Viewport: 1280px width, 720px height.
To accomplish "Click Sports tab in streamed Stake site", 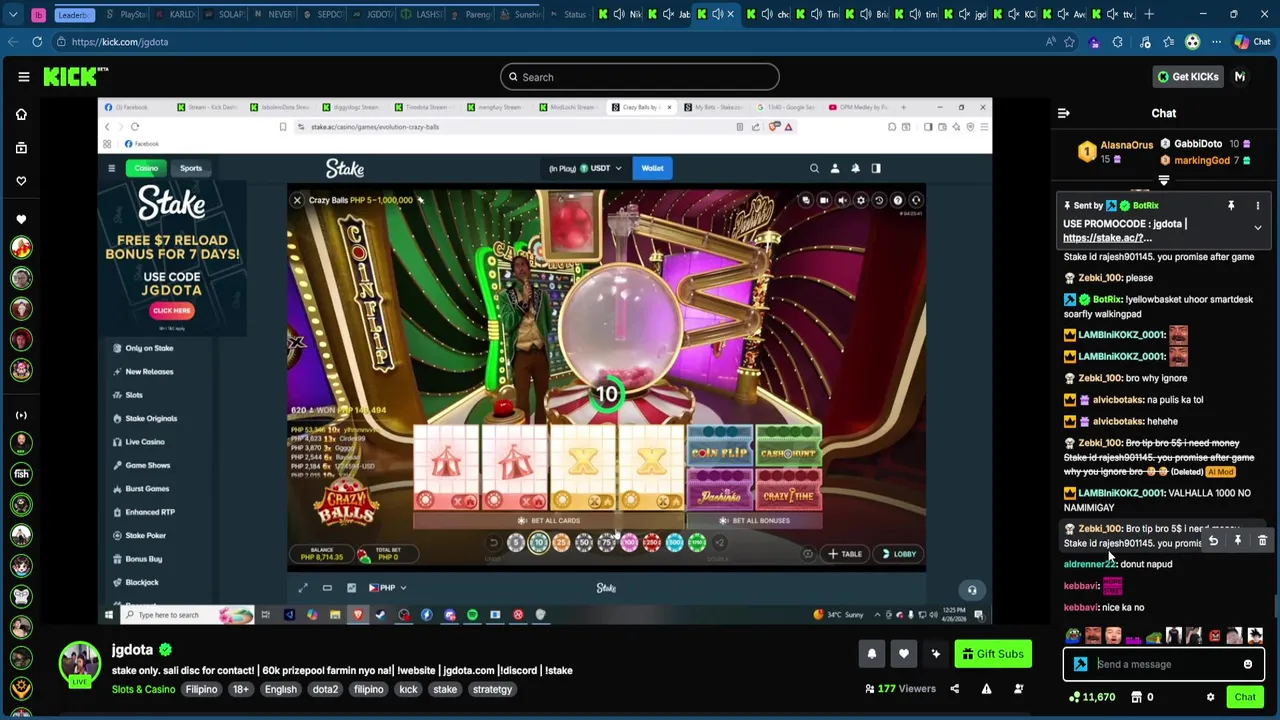I will coord(191,168).
